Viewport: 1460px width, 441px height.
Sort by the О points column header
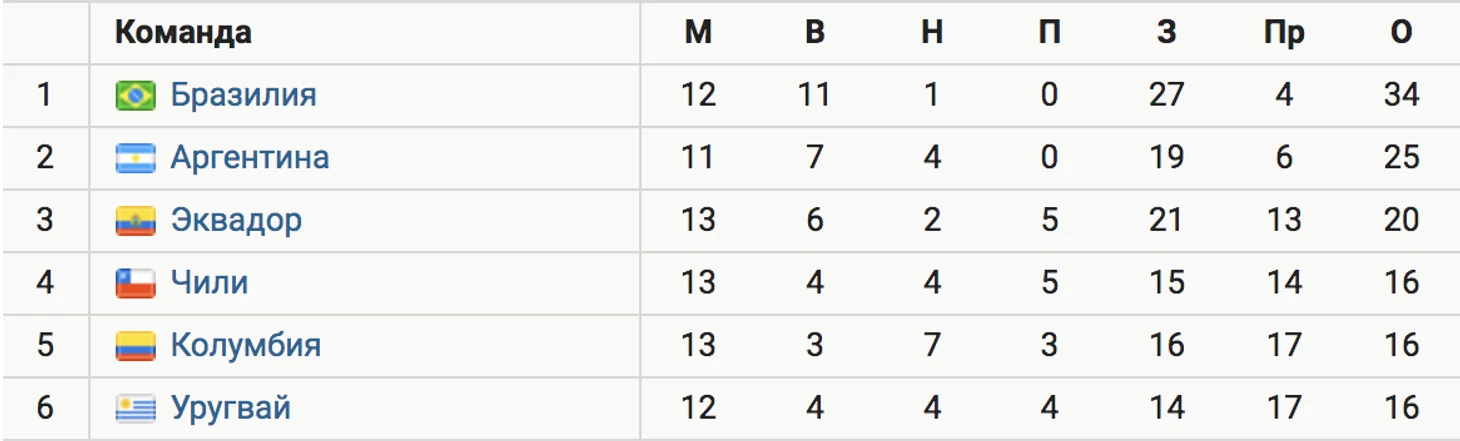pos(1401,33)
